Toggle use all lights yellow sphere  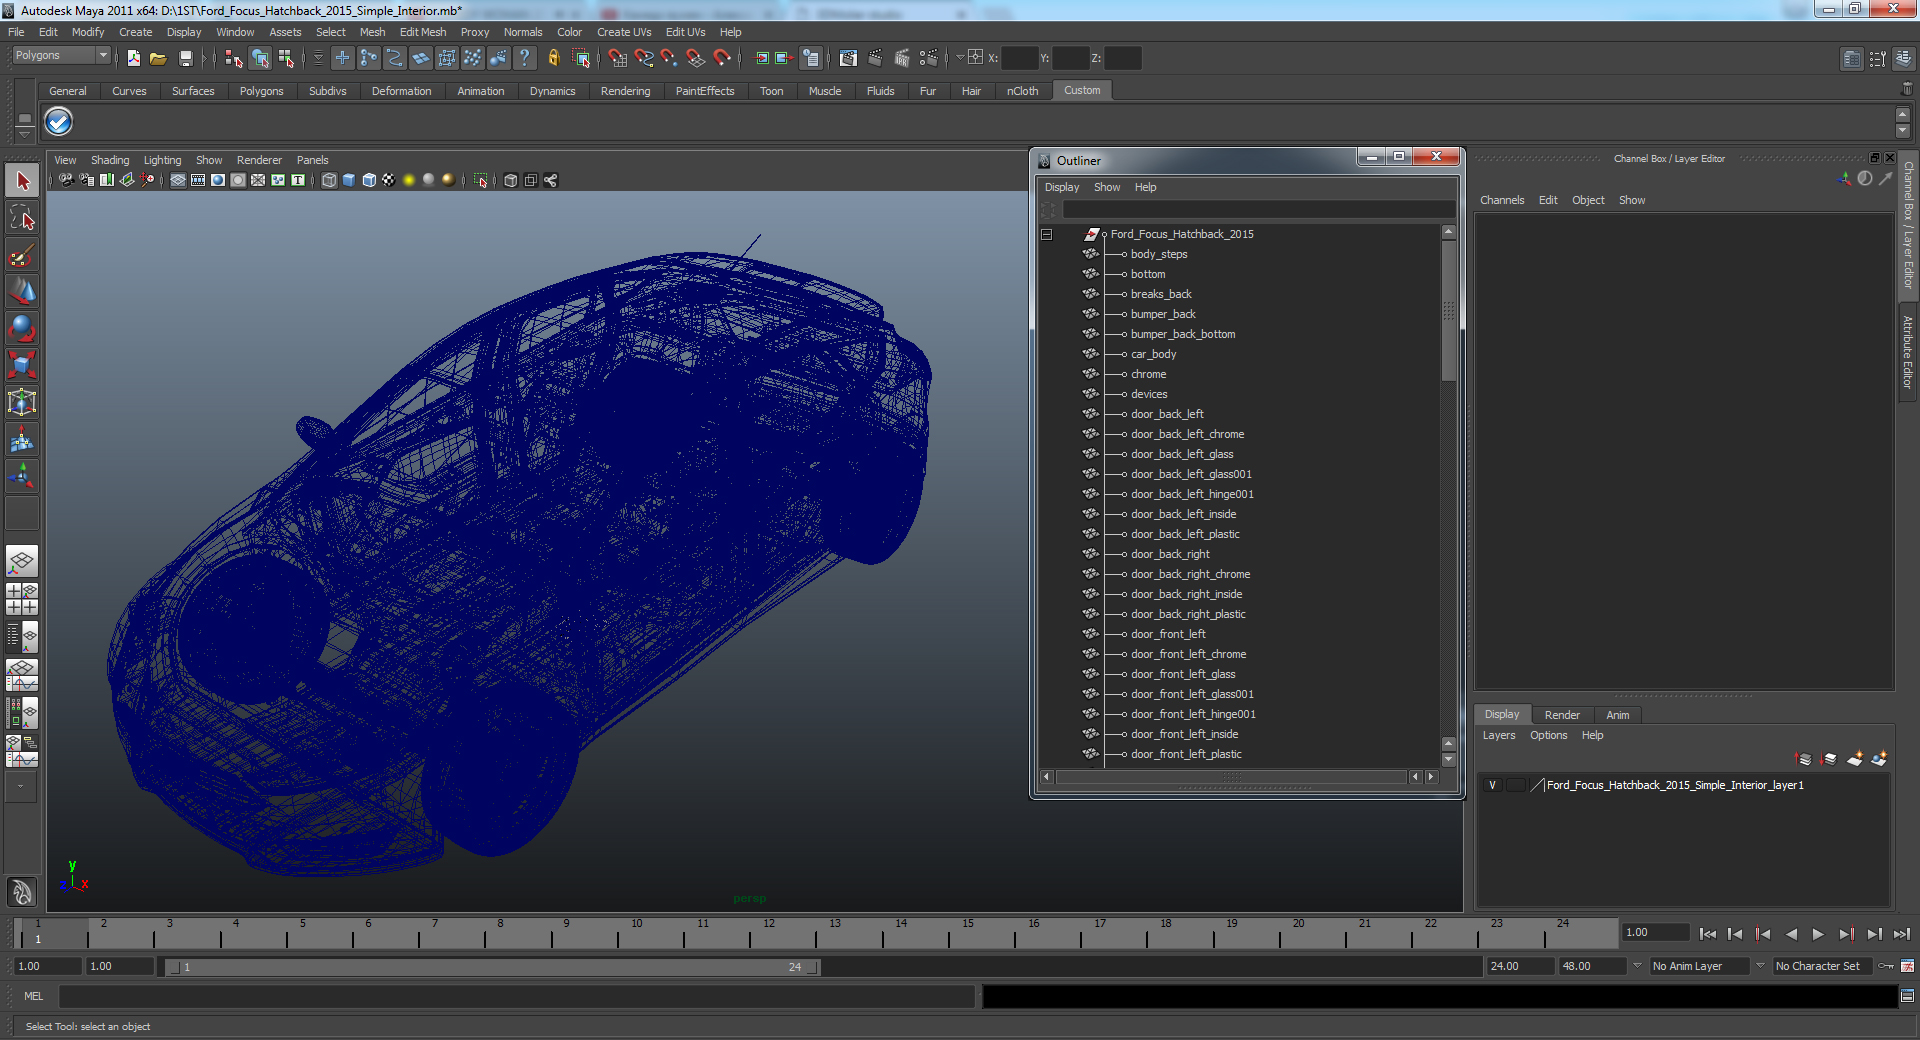(409, 180)
